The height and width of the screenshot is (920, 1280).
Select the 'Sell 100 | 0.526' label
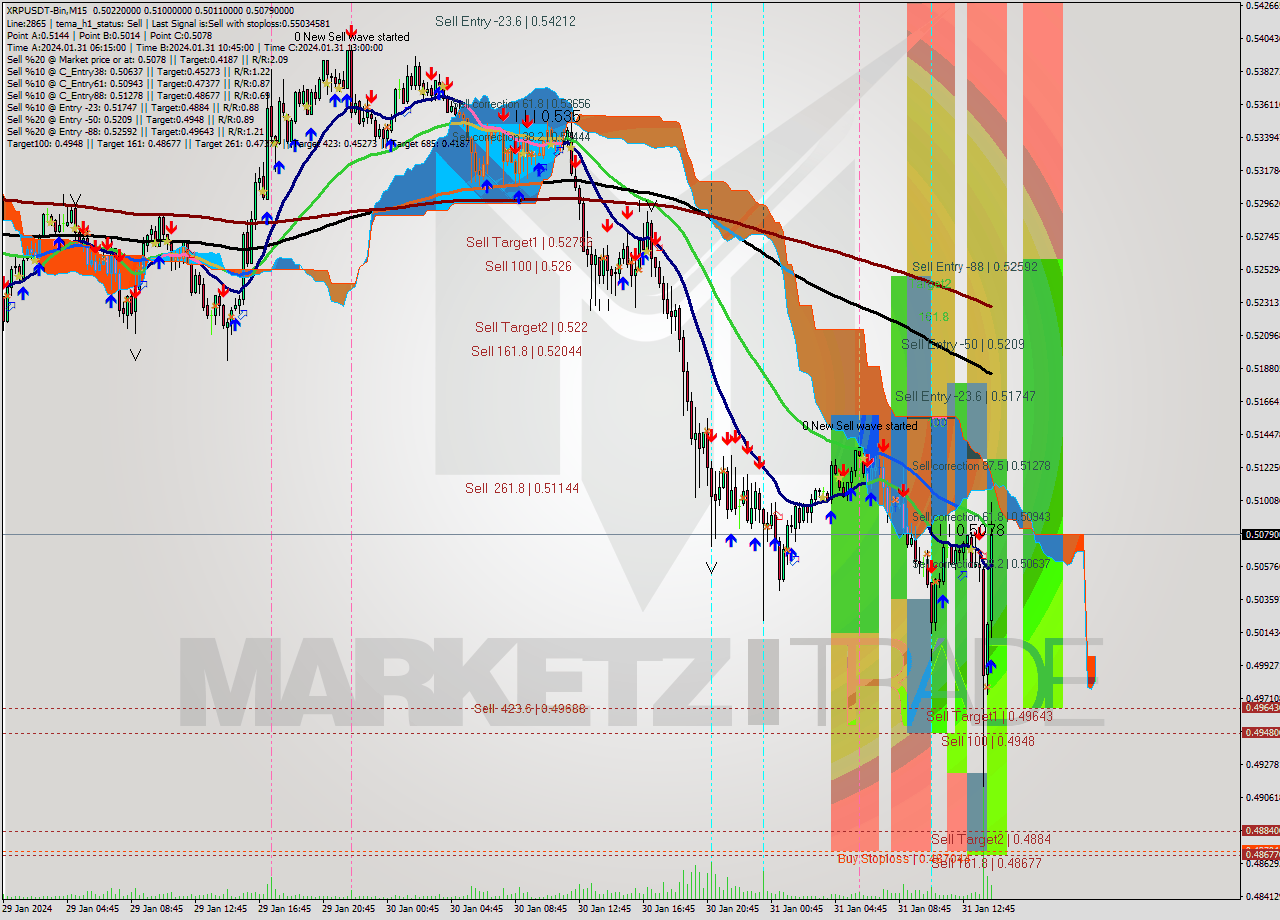528,266
